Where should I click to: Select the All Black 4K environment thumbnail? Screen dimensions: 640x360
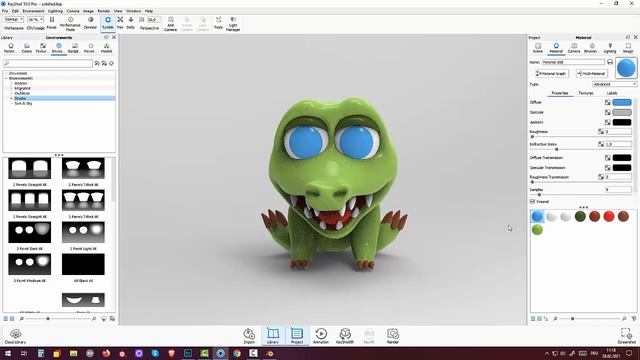coord(83,264)
